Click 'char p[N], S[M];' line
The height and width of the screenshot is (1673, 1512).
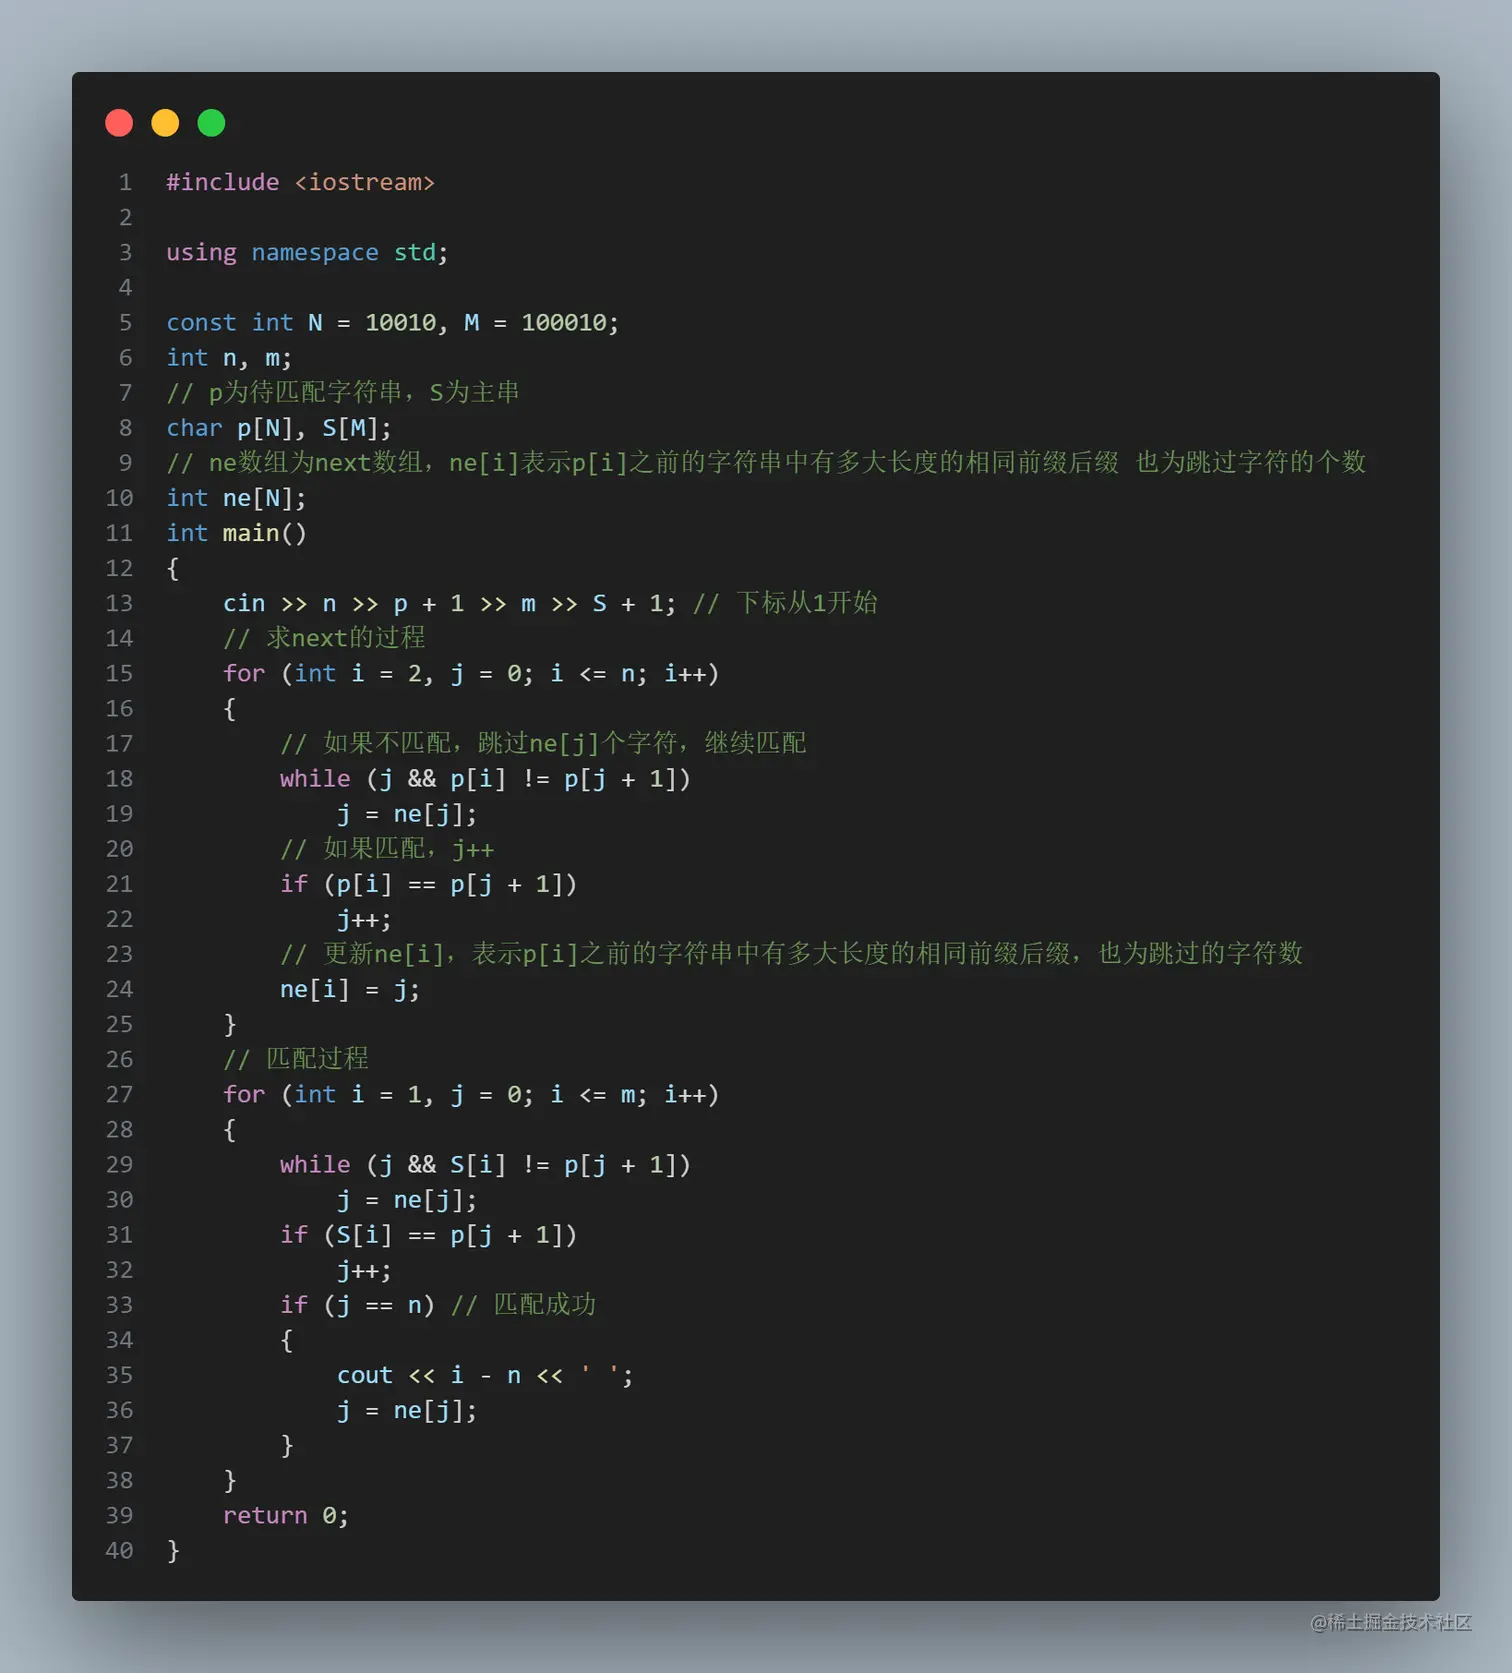point(279,428)
